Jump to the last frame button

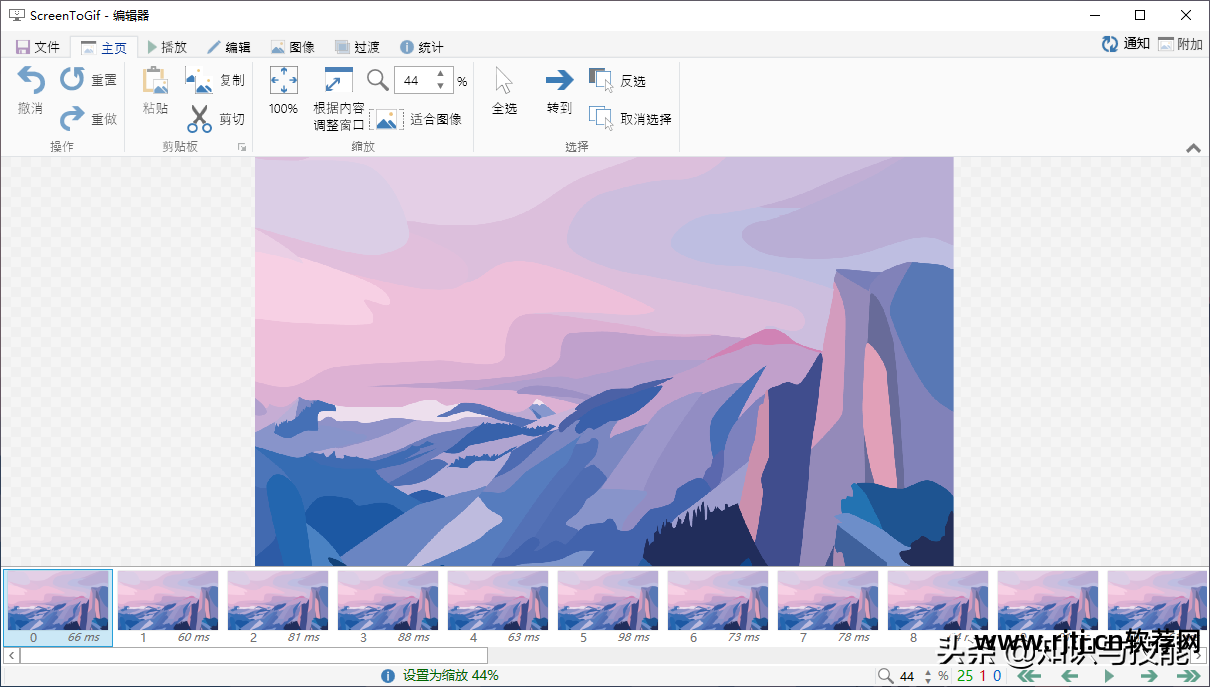point(1187,676)
